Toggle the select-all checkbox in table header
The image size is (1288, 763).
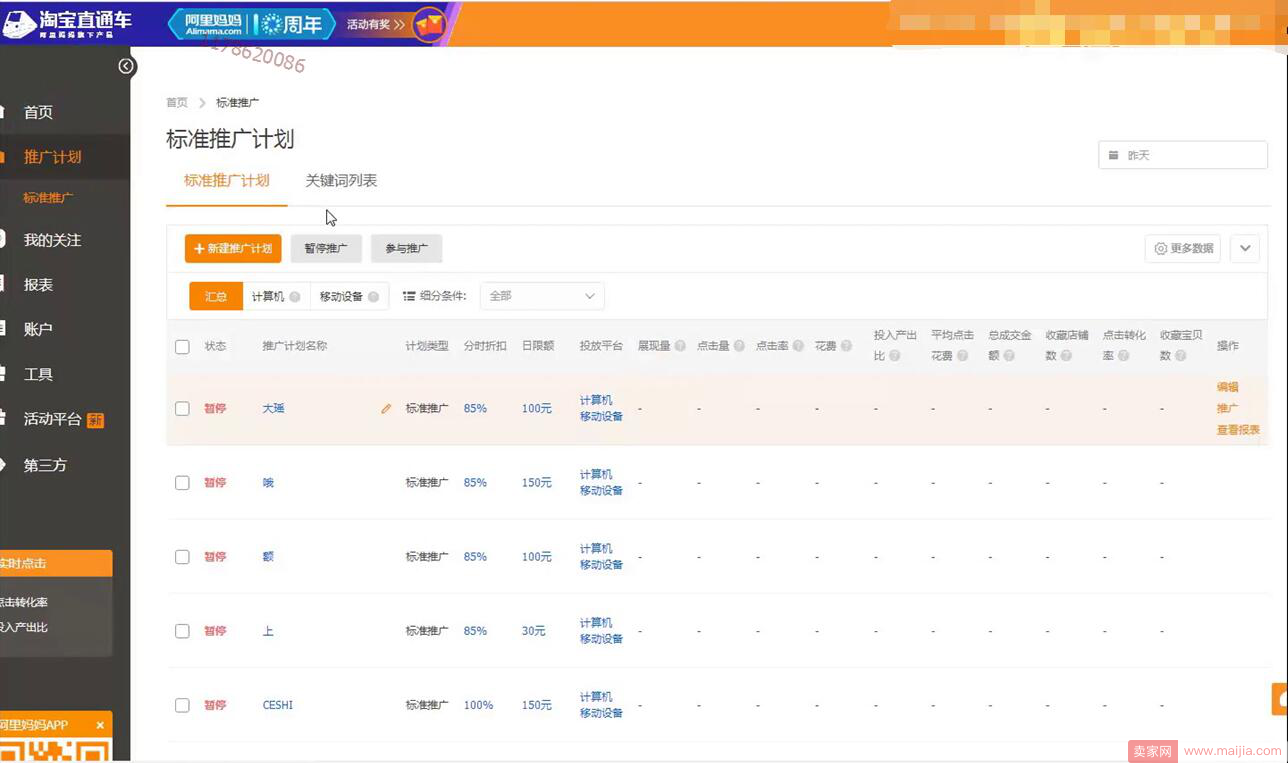pyautogui.click(x=182, y=347)
